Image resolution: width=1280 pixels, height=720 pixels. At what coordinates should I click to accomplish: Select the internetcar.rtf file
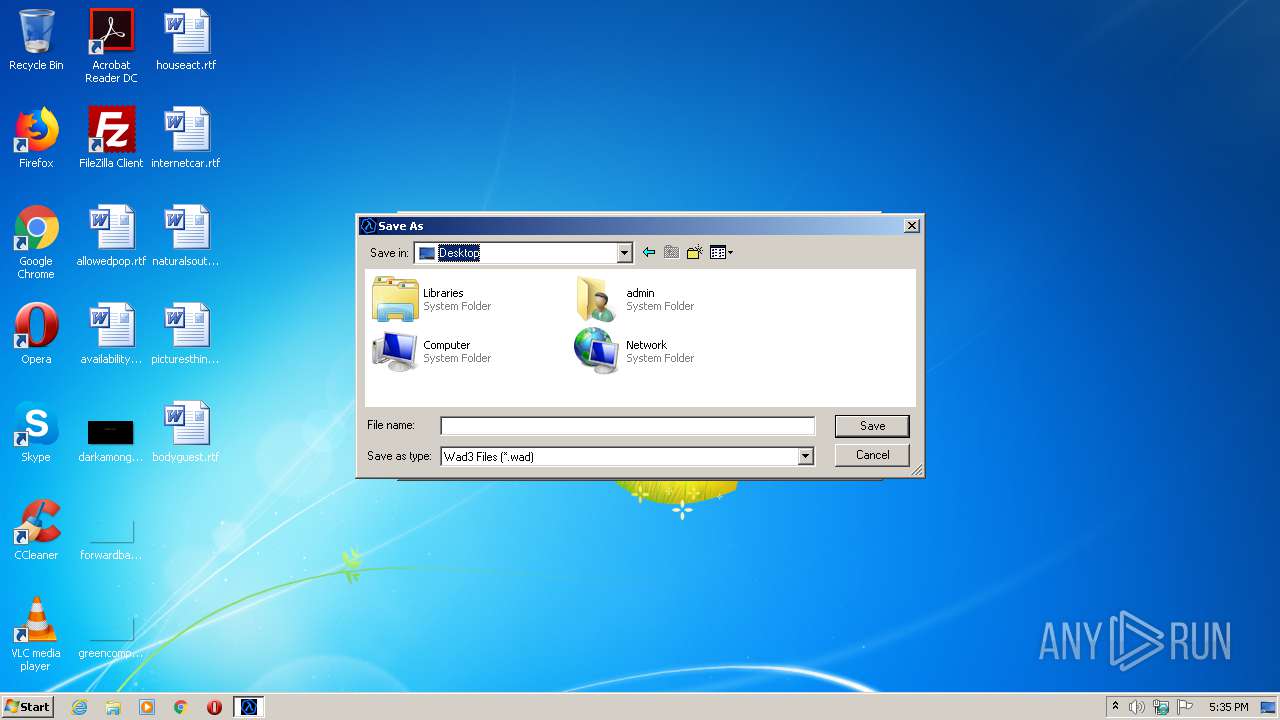coord(186,138)
